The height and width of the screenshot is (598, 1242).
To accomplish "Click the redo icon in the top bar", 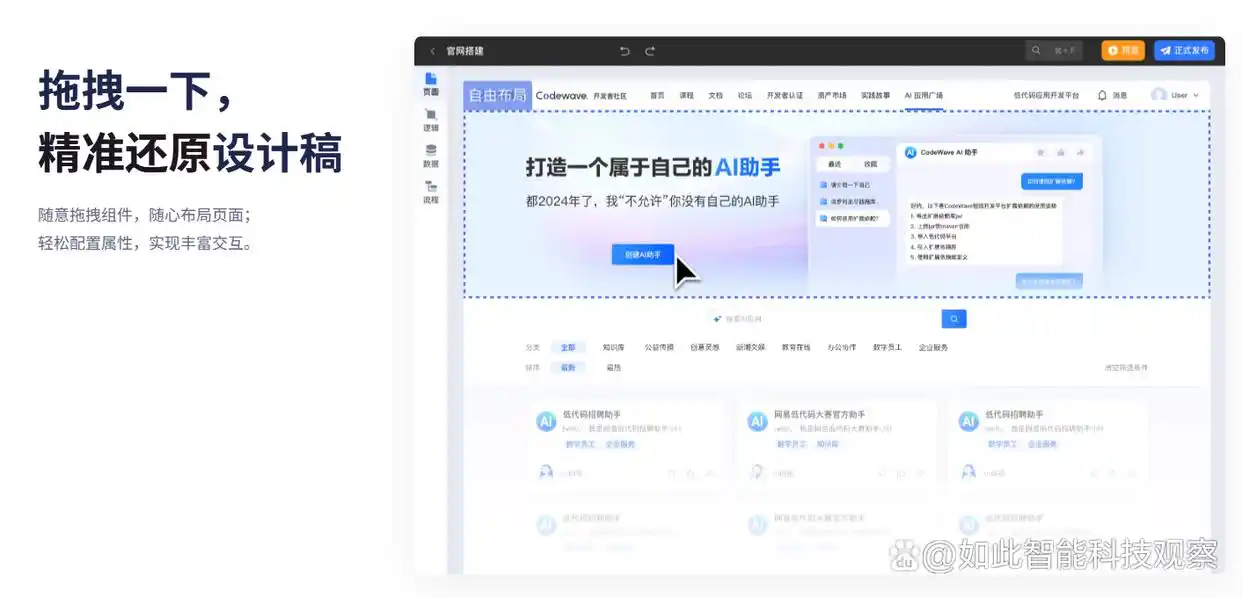I will 649,52.
